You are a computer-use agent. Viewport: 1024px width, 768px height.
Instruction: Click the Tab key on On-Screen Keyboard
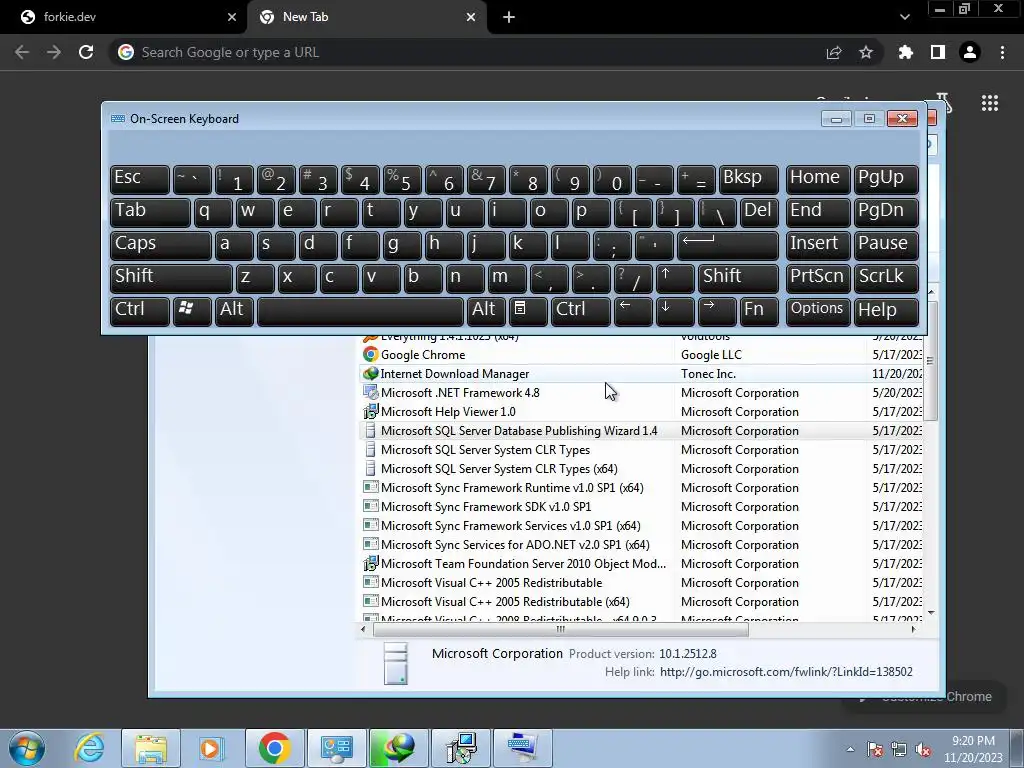(150, 212)
